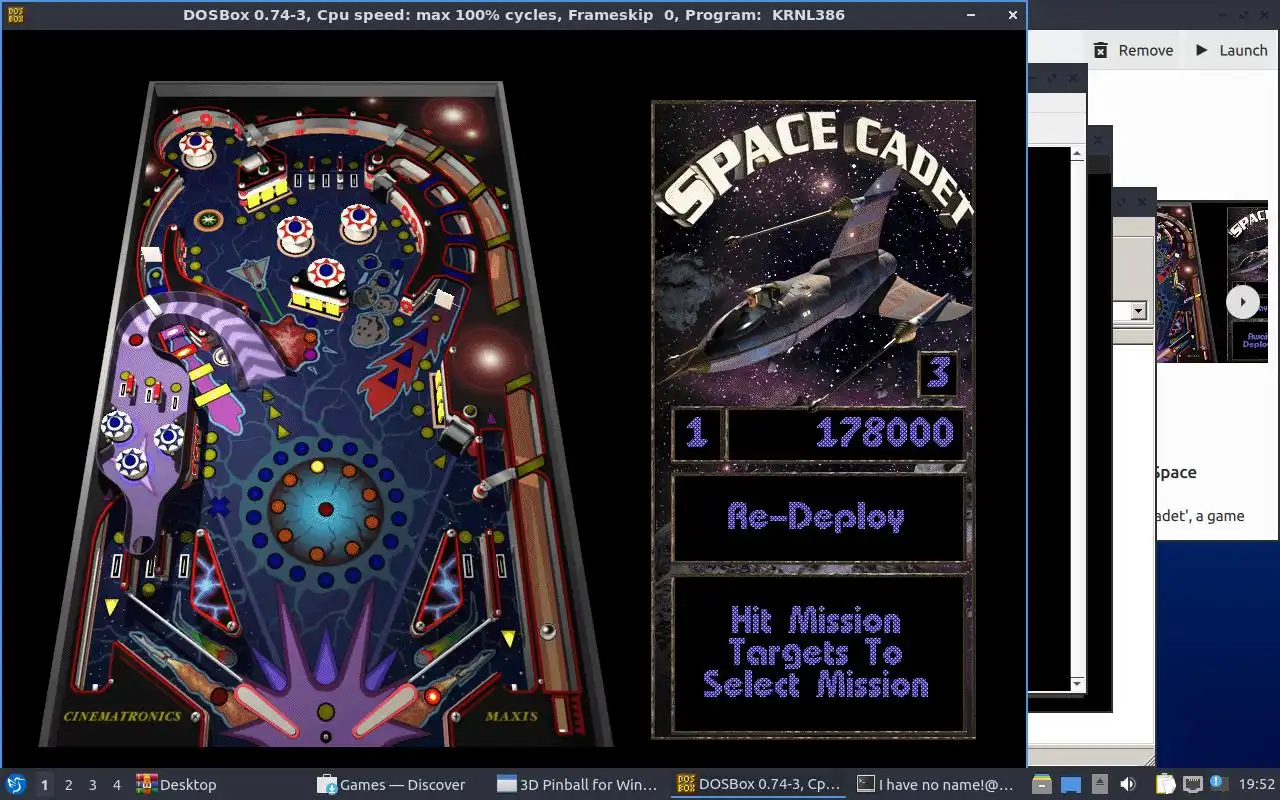Screen dimensions: 1280x800
Task: Click the blue X marker on the table
Action: [219, 506]
